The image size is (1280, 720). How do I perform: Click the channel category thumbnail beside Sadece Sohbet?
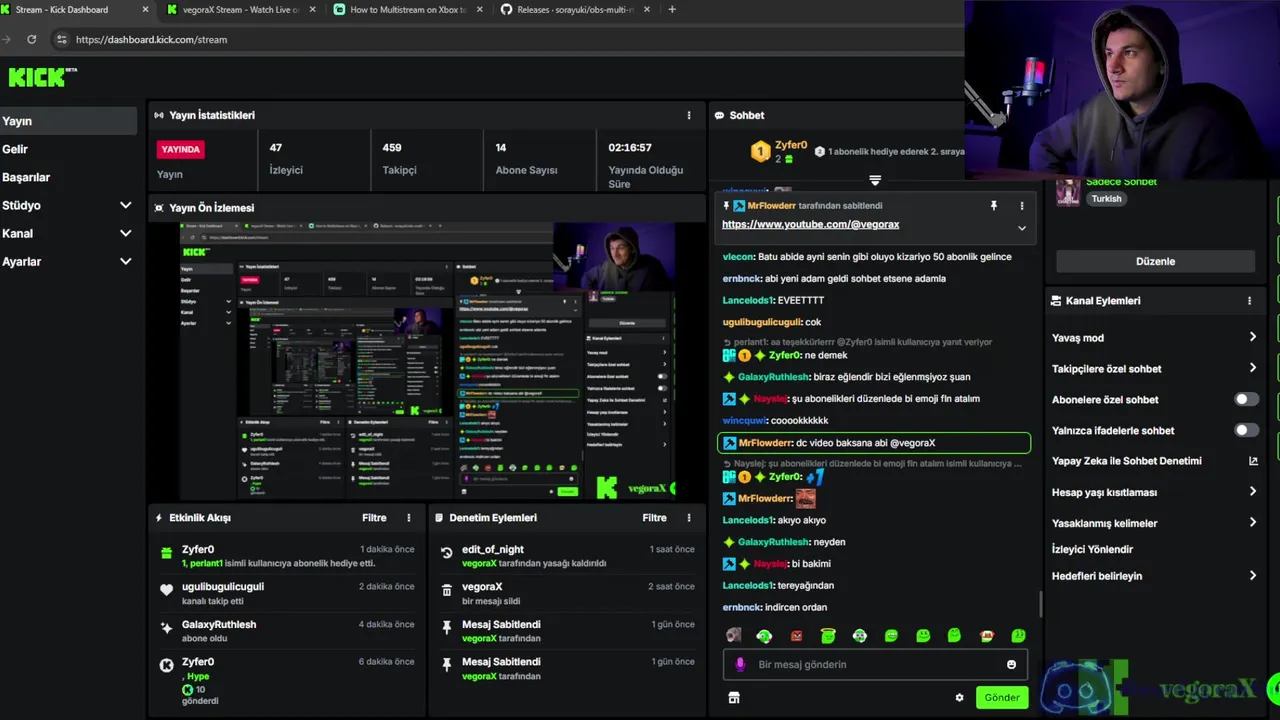tap(1068, 190)
